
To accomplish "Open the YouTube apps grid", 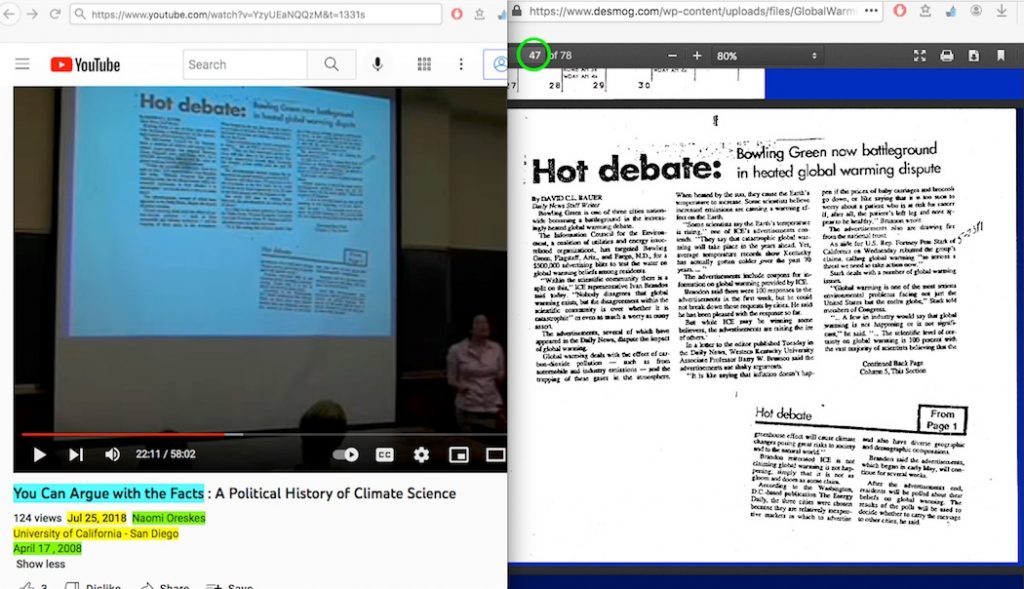I will coord(424,64).
